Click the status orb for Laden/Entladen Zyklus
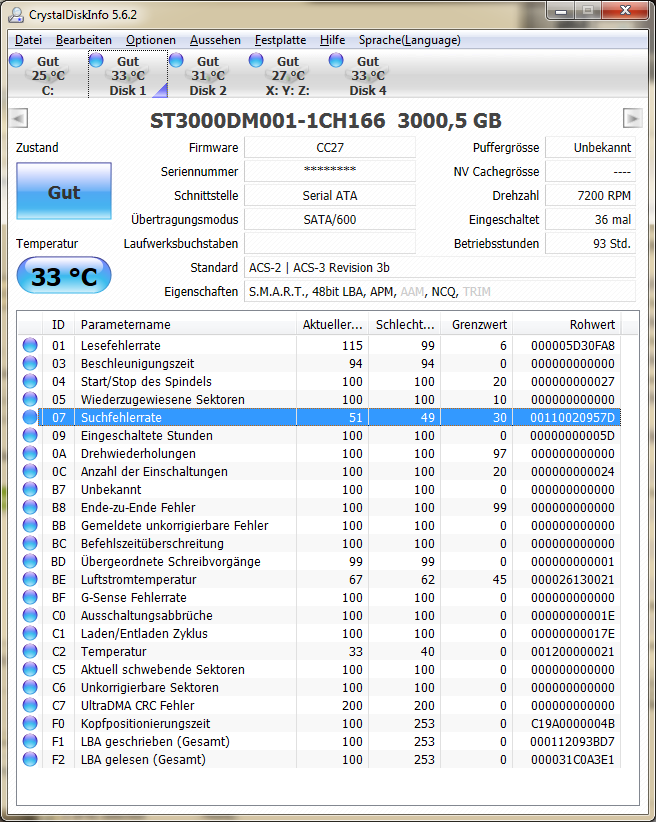Screen dimensions: 656x822 (x=30, y=633)
